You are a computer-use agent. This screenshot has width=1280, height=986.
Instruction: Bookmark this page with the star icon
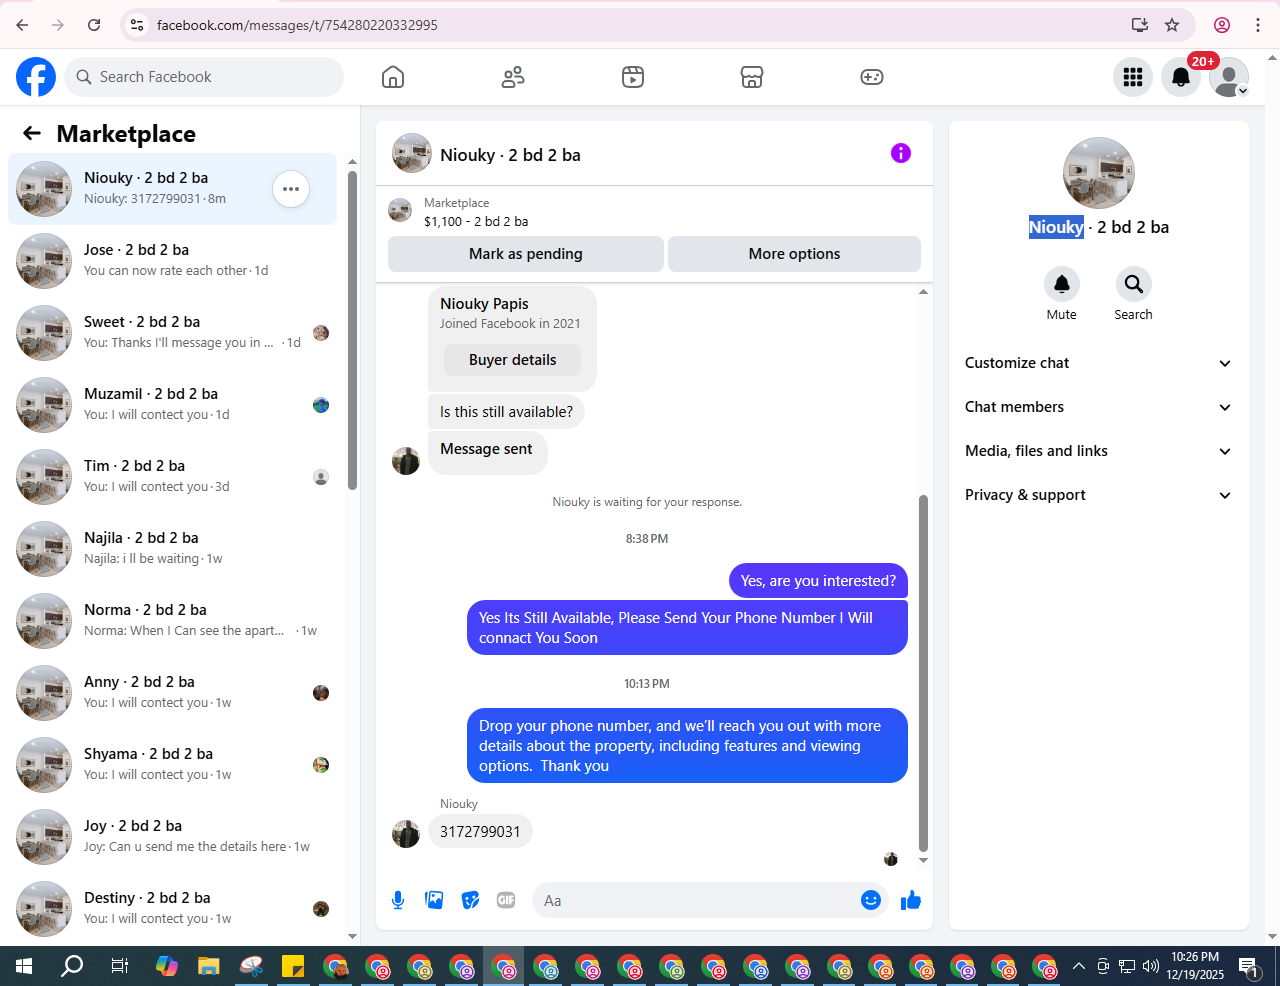[x=1172, y=25]
